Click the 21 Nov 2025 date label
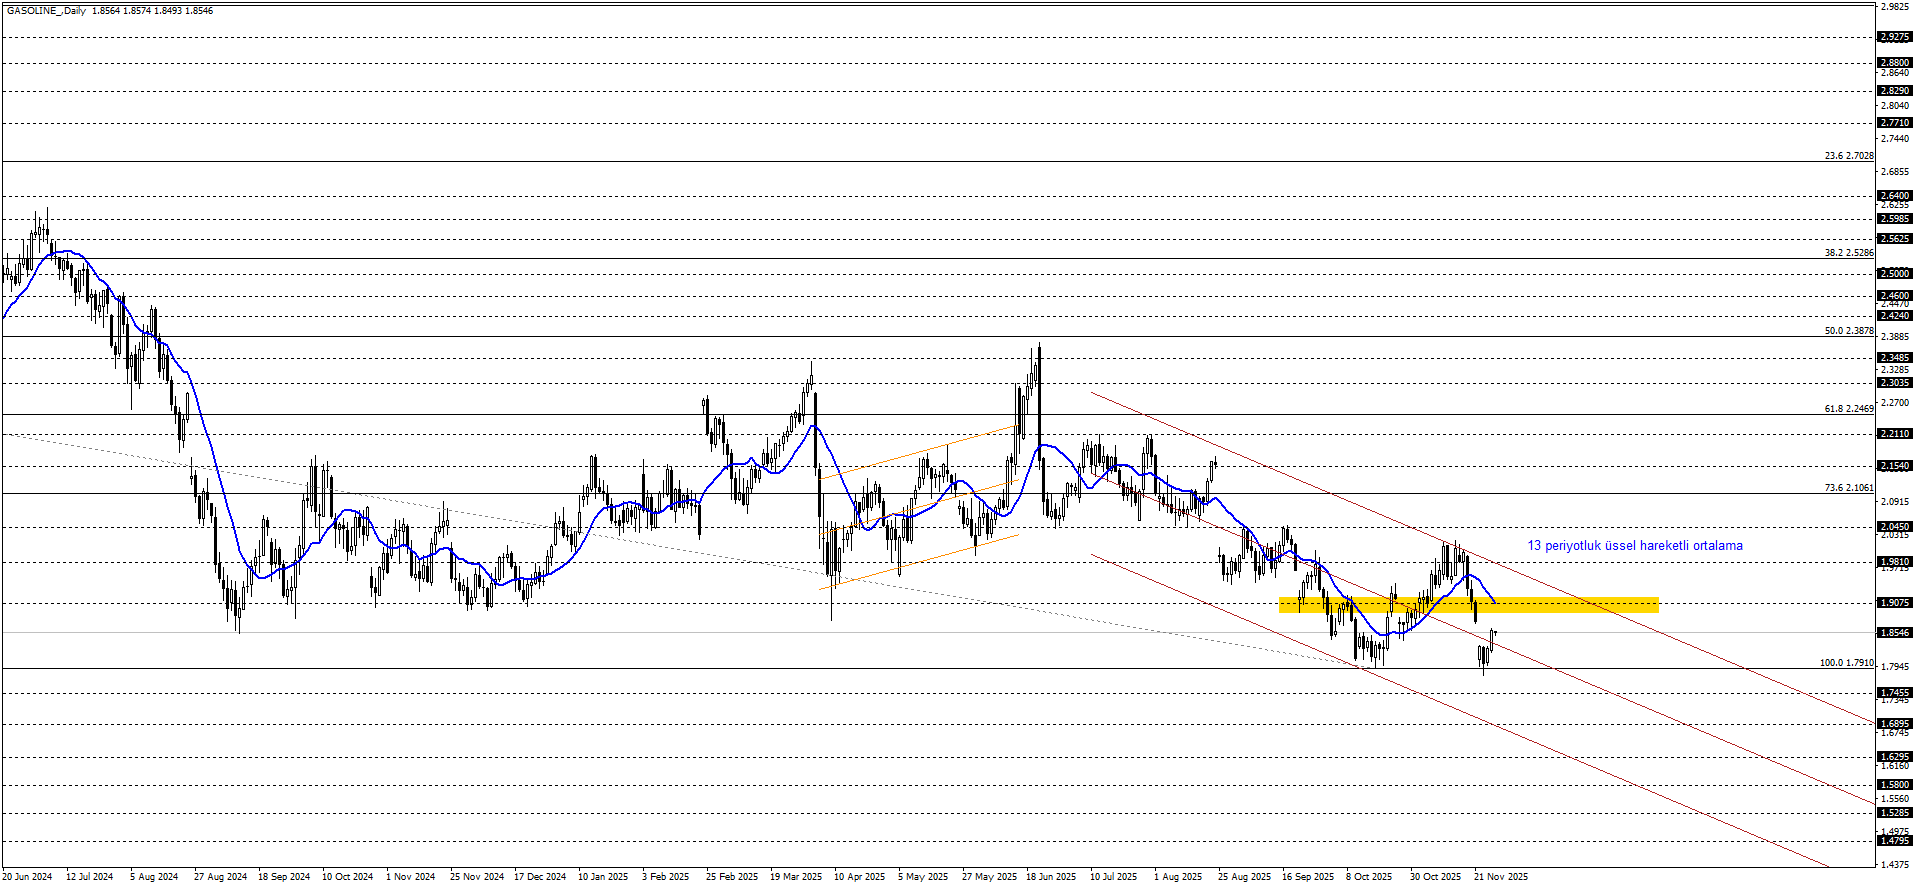 coord(1500,877)
